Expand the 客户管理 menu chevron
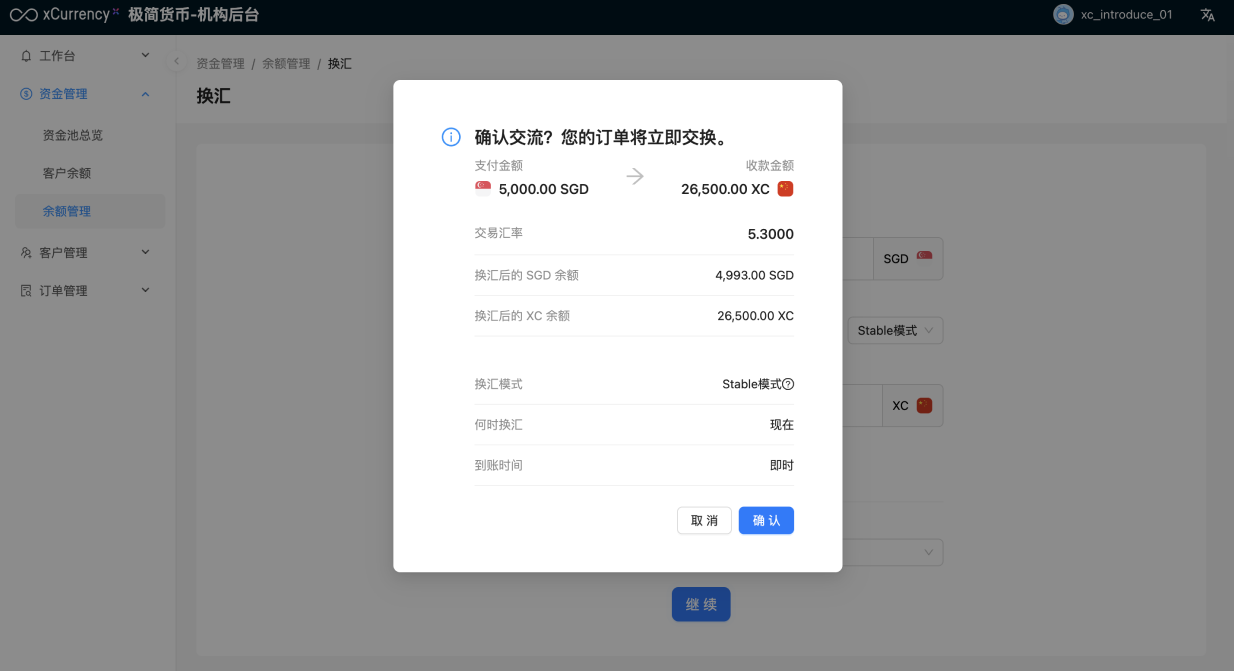The image size is (1234, 671). click(x=145, y=253)
